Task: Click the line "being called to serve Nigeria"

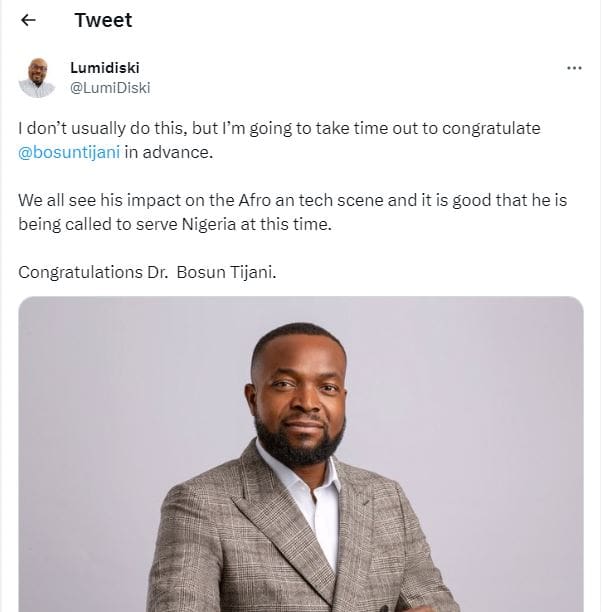Action: (x=175, y=224)
